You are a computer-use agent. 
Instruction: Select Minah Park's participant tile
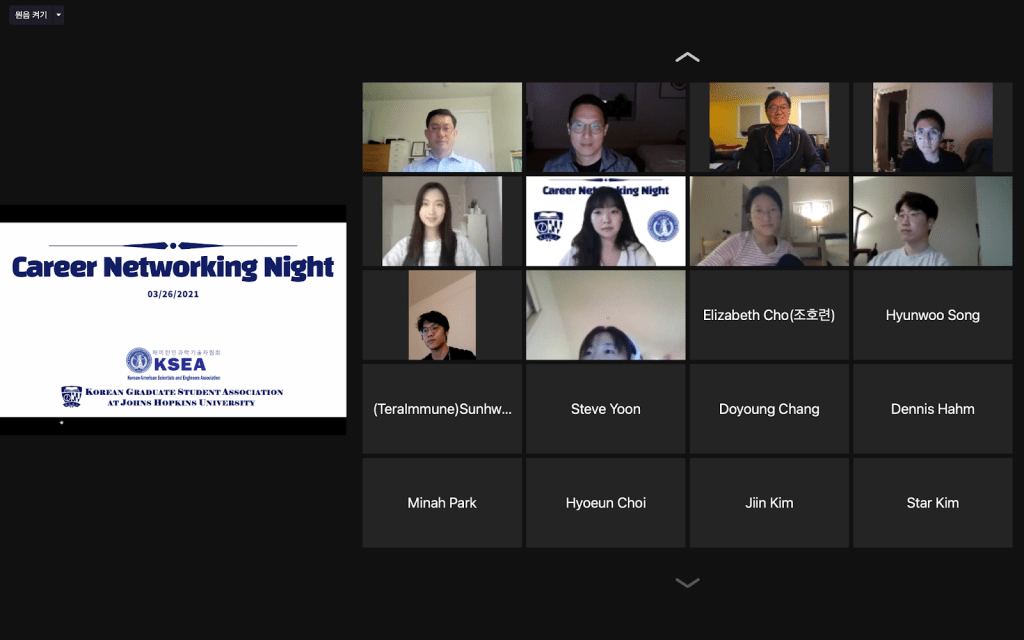(x=442, y=503)
